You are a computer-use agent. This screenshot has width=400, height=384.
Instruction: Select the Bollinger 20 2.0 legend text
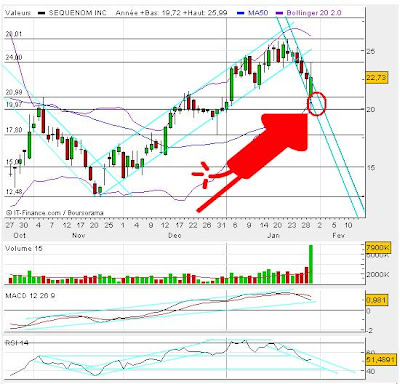(x=314, y=13)
